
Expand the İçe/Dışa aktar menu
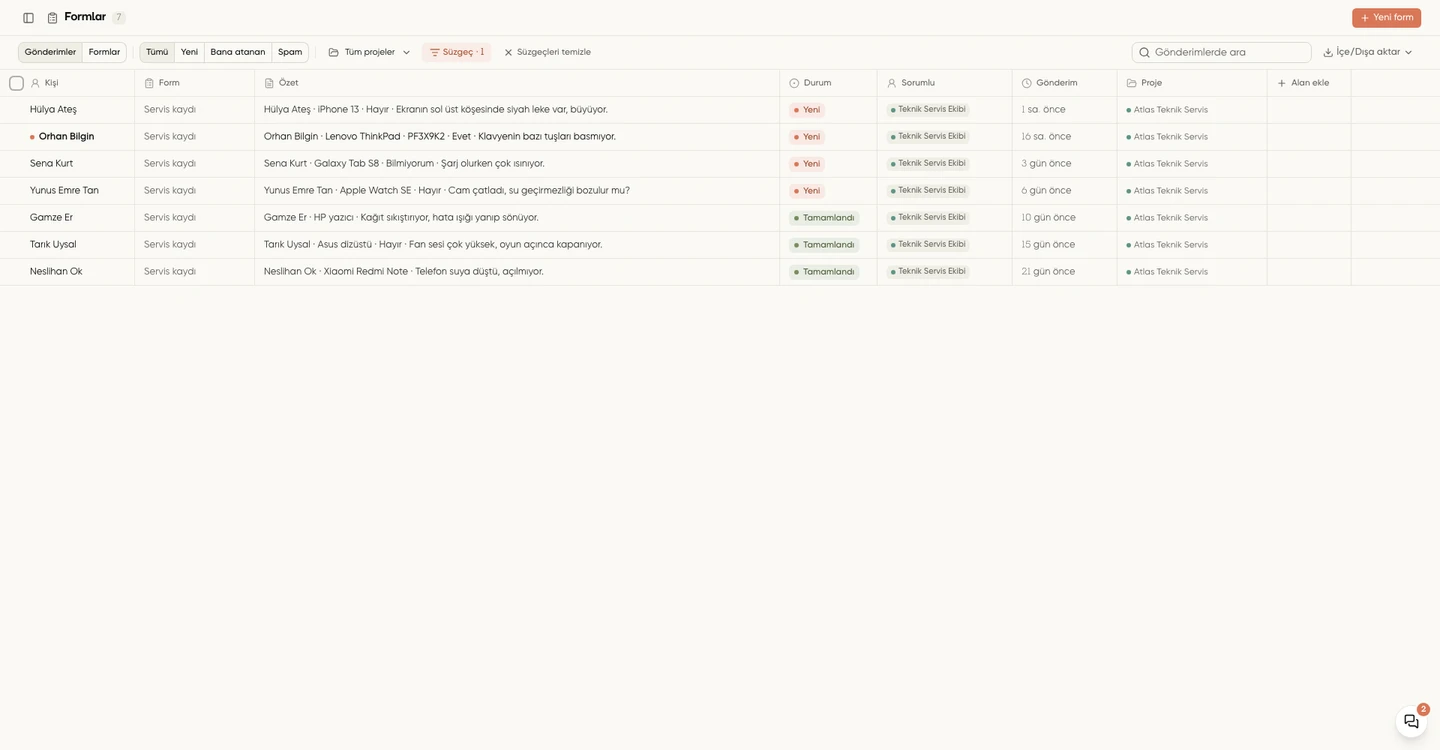click(x=1368, y=52)
